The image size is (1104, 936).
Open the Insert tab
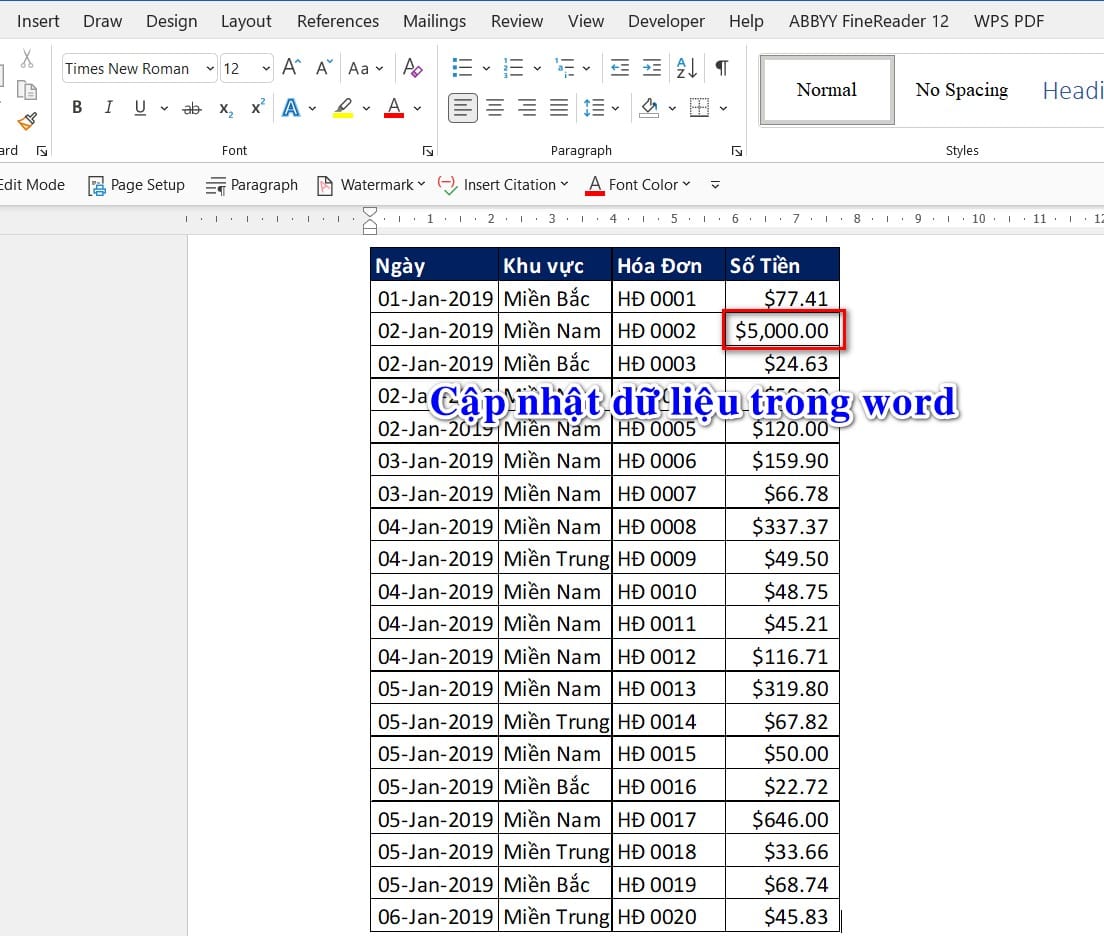tap(38, 21)
